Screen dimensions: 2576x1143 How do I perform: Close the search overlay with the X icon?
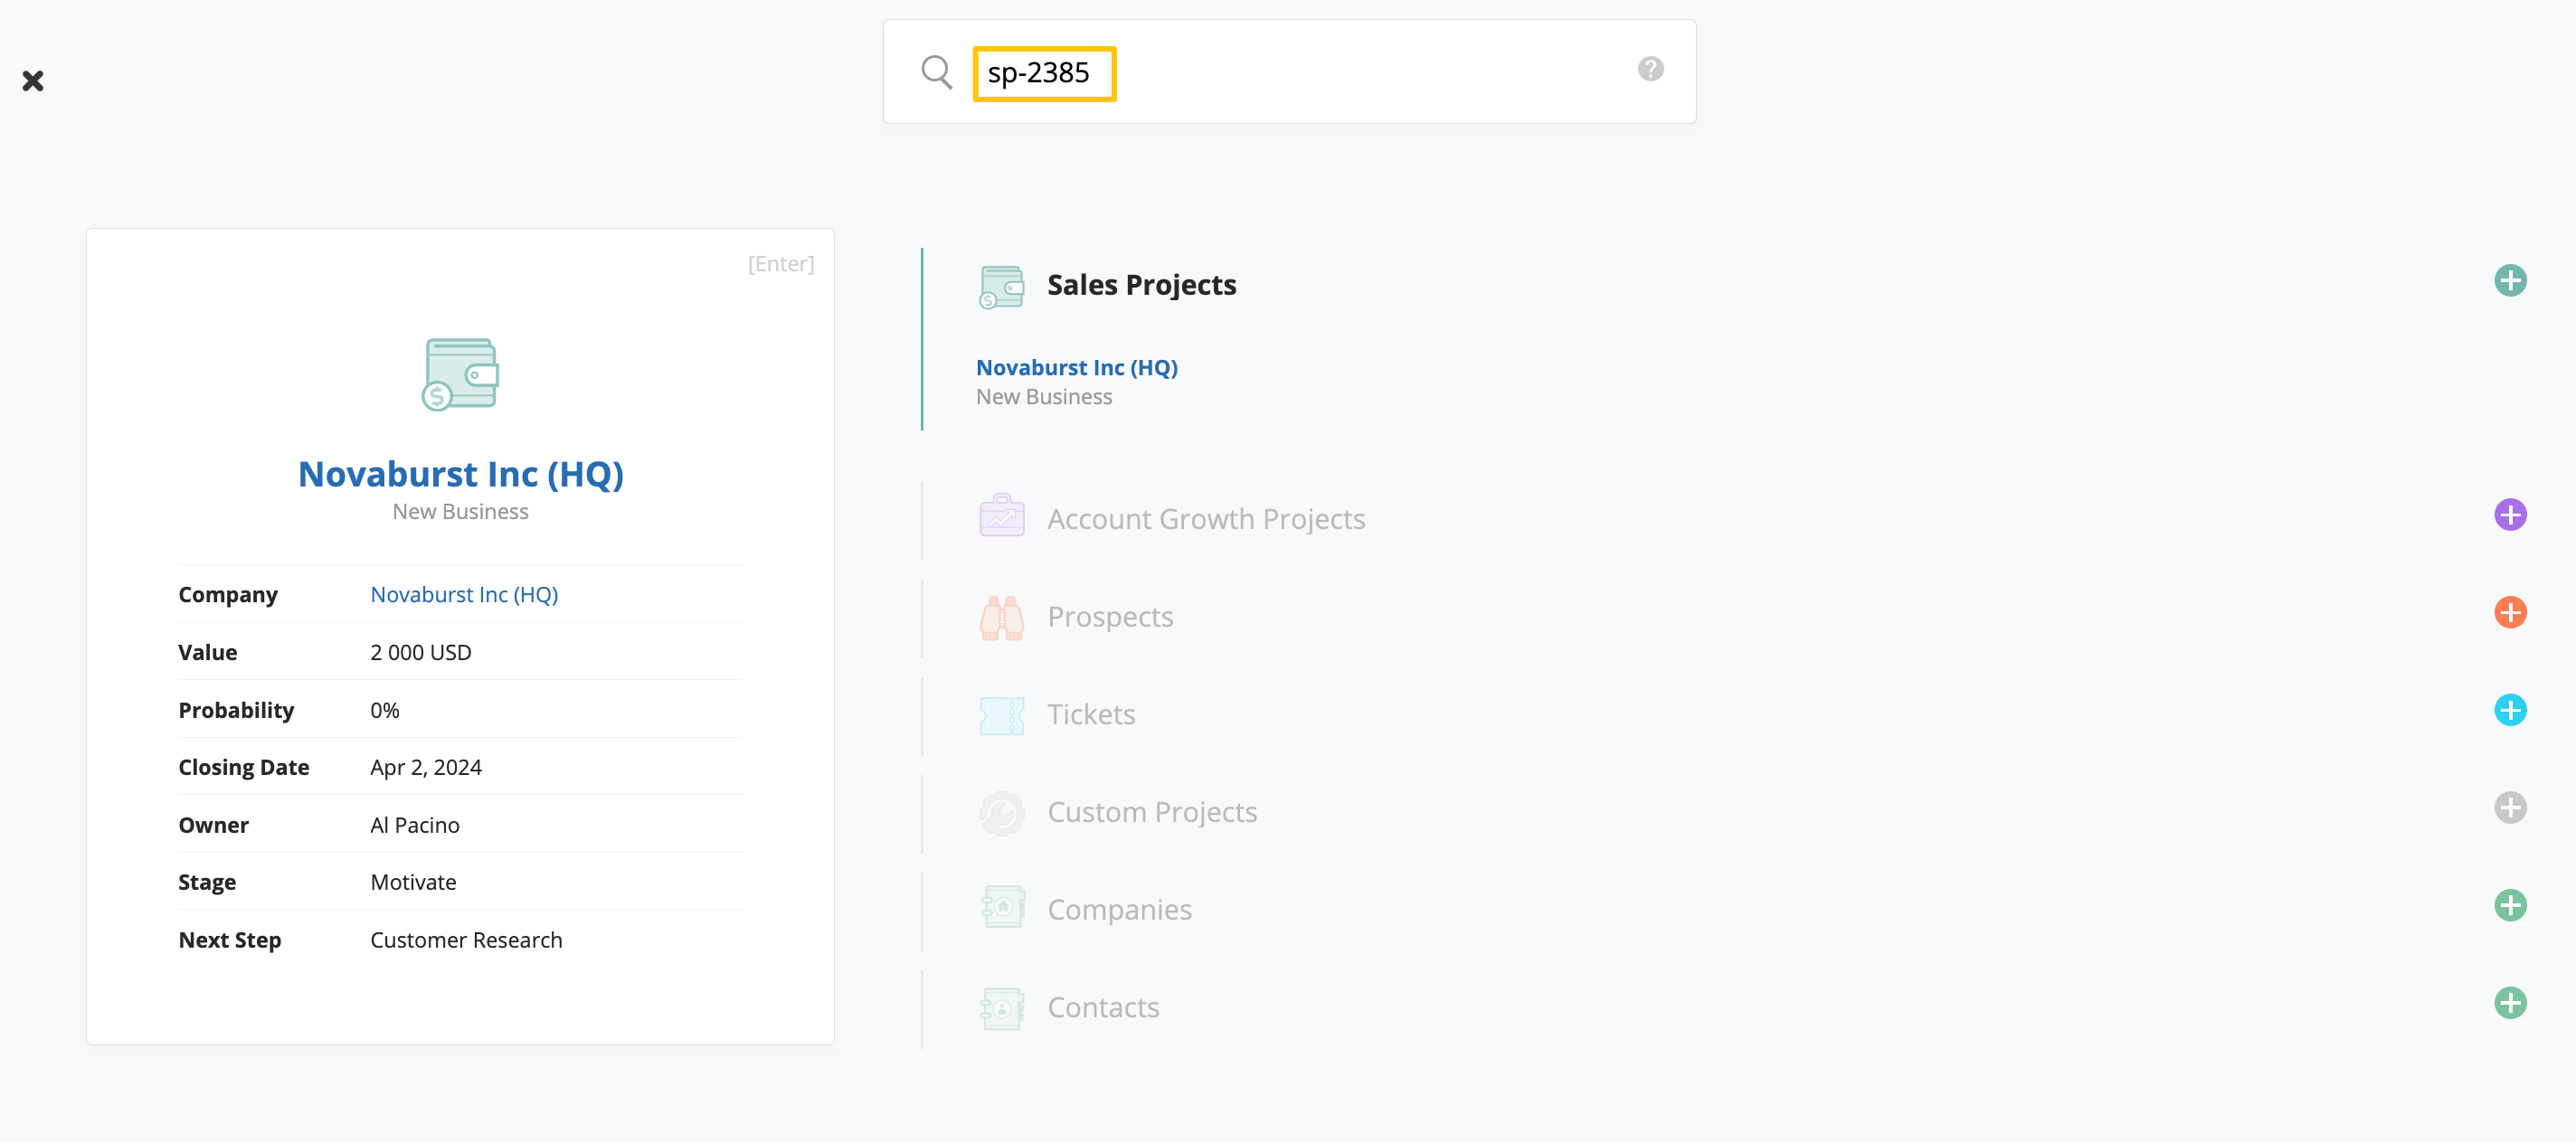click(x=33, y=81)
